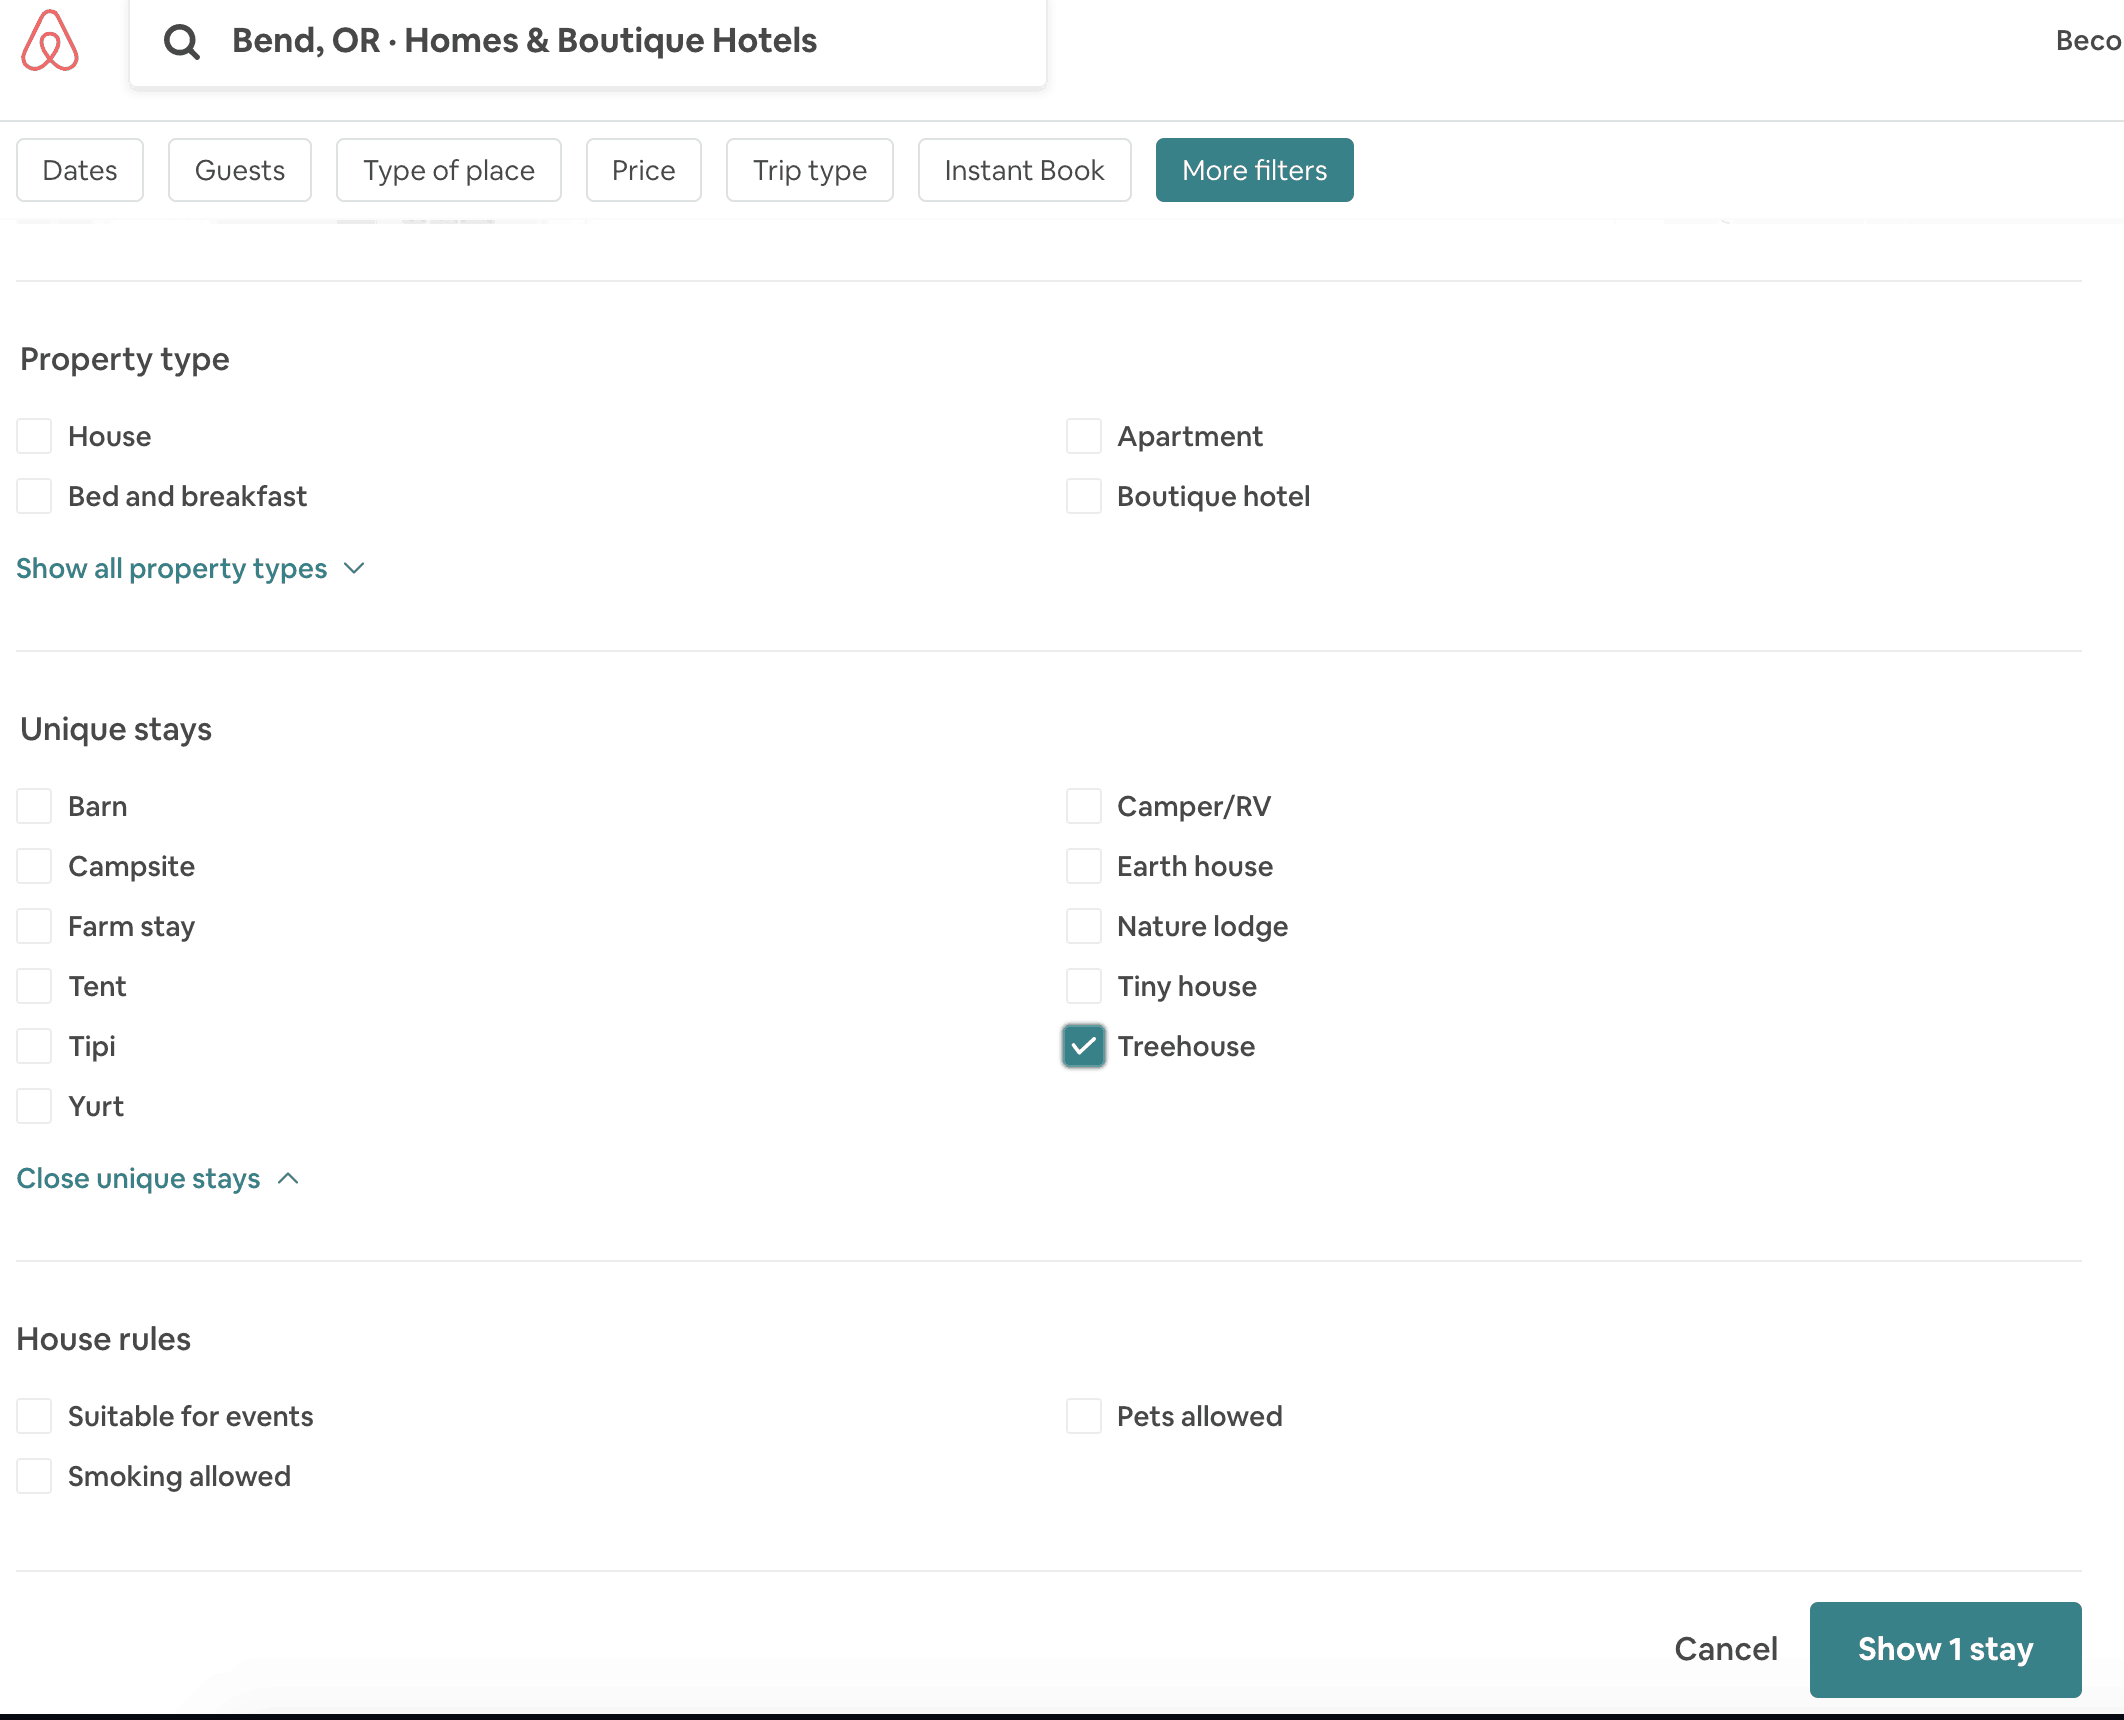Click the Price filter button

[x=642, y=168]
